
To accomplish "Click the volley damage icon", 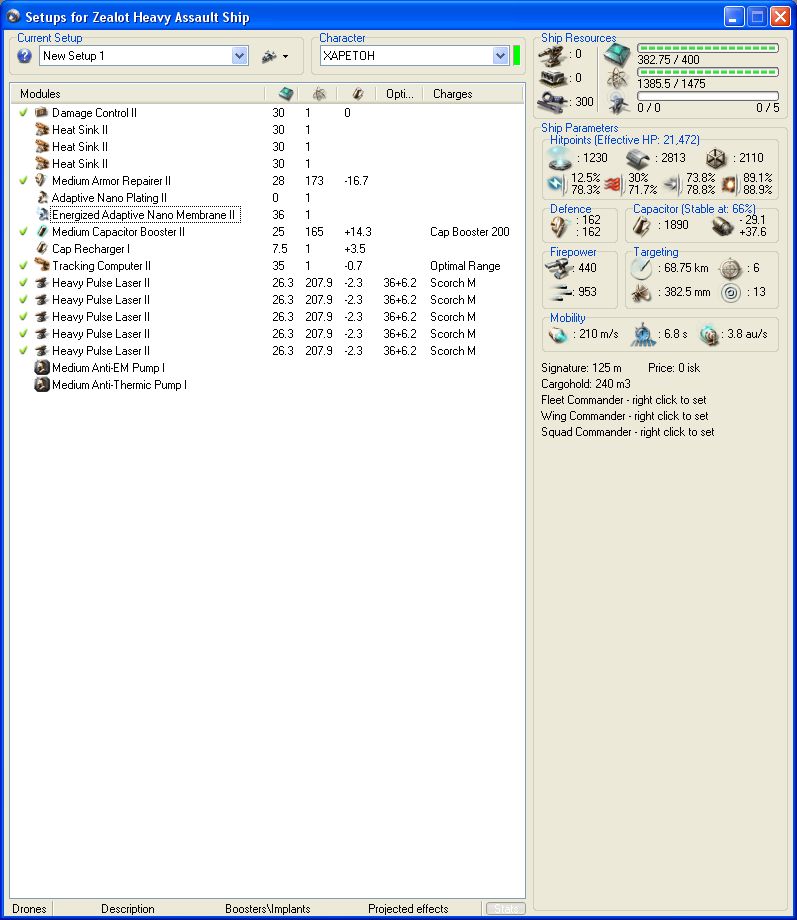I will pyautogui.click(x=561, y=292).
